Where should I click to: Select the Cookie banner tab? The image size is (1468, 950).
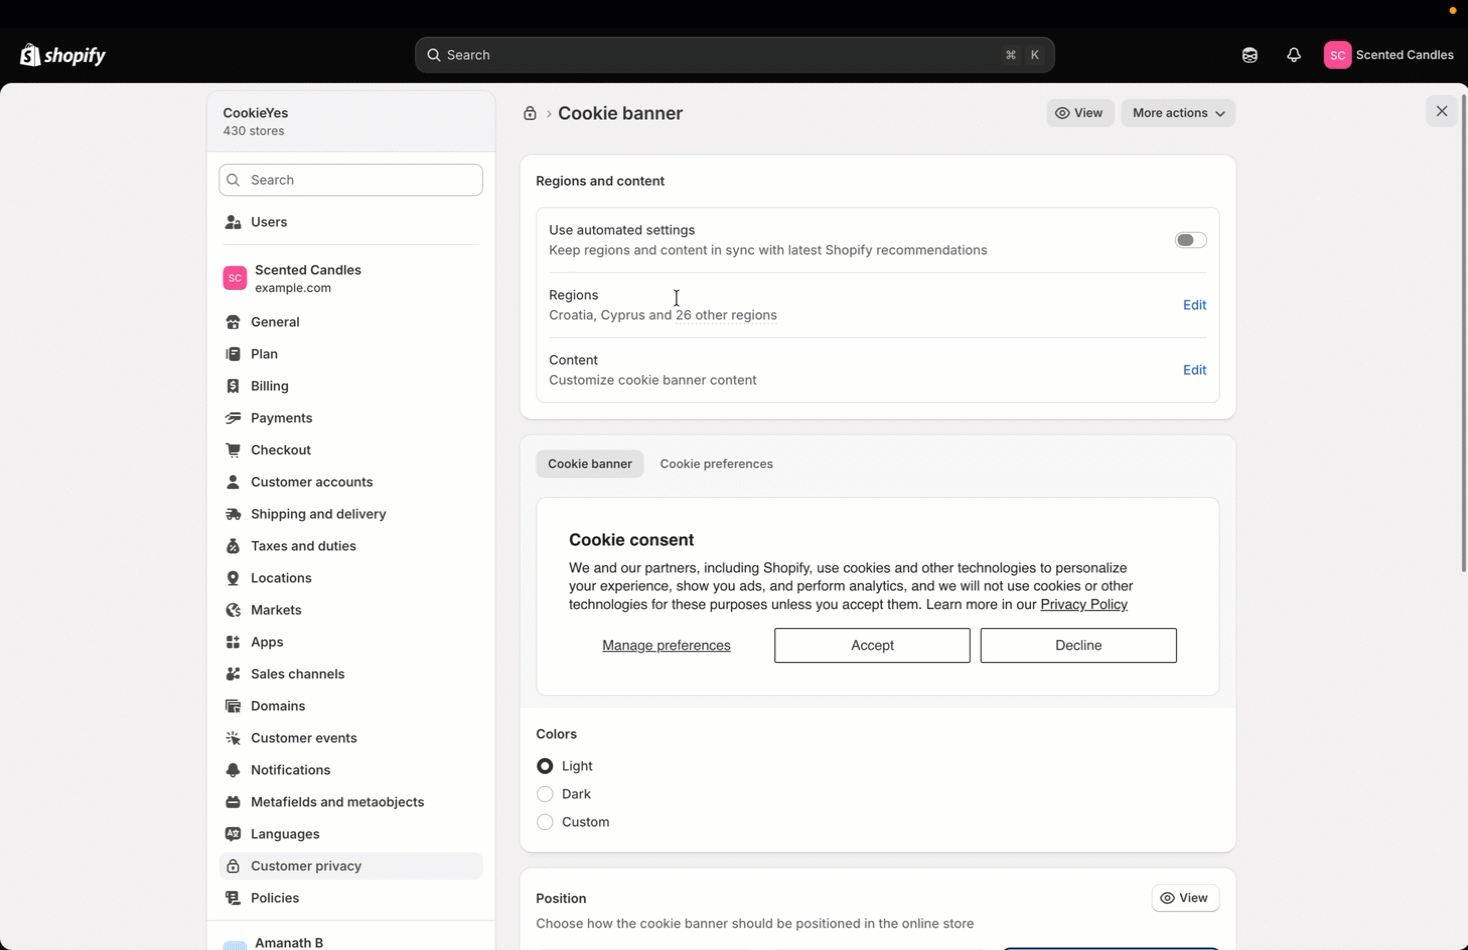[590, 464]
